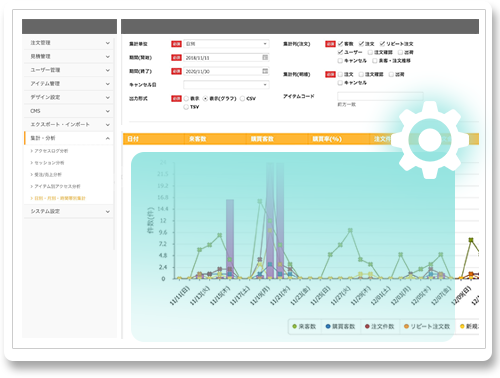
Task: Select TSV output format radio
Action: coord(186,107)
